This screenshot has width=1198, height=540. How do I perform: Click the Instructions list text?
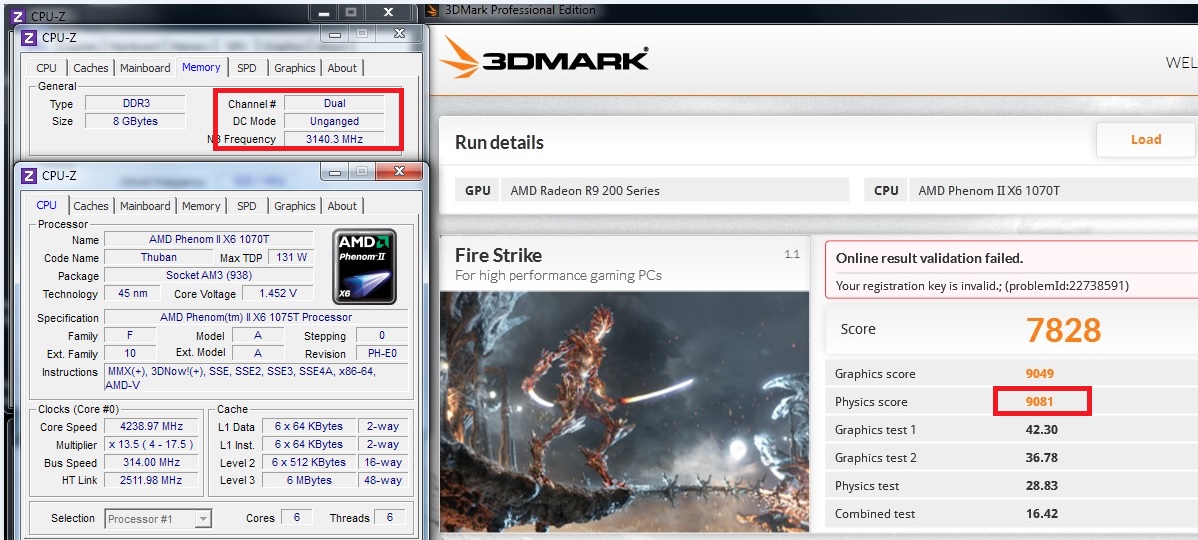pyautogui.click(x=256, y=379)
